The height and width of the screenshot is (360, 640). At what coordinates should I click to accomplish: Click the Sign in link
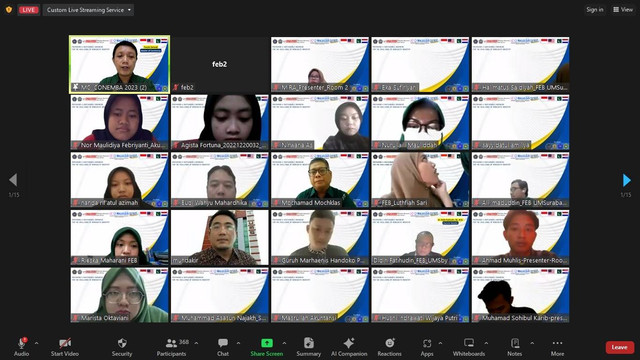pyautogui.click(x=595, y=9)
